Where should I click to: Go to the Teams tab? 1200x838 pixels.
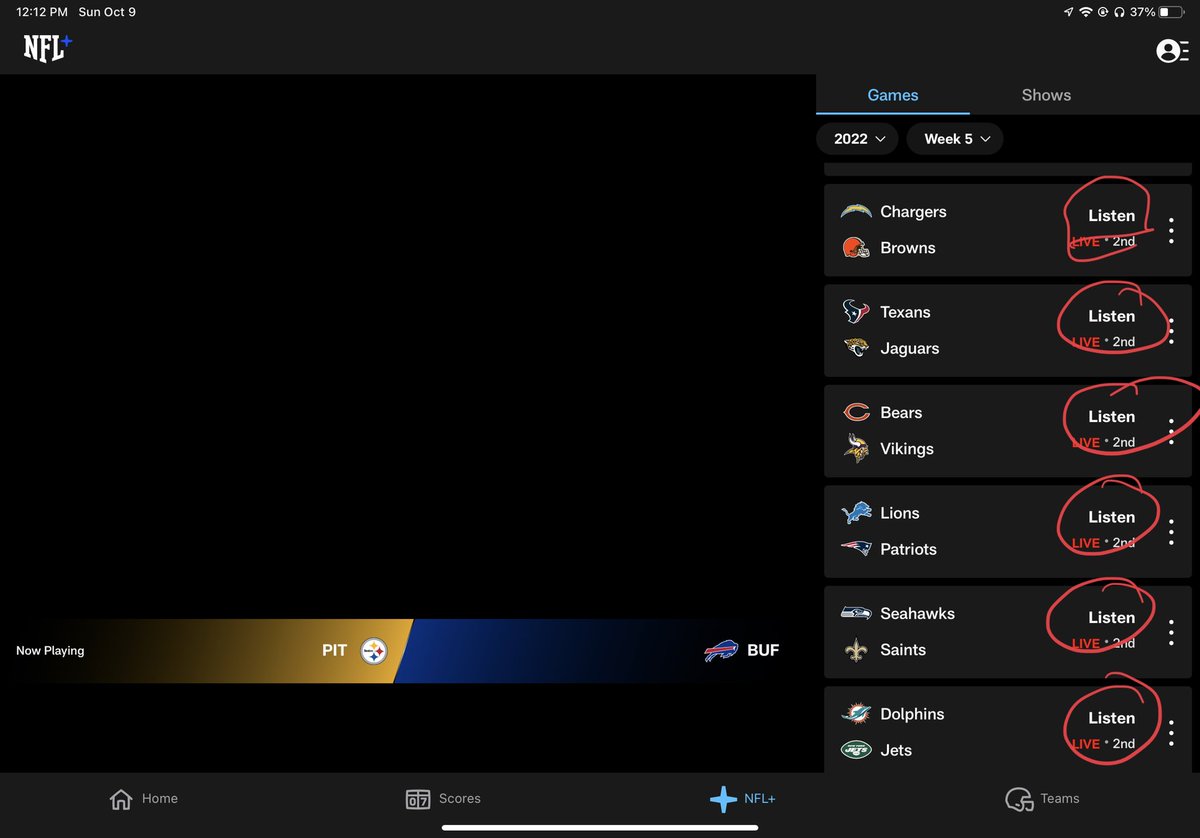[x=1042, y=799]
